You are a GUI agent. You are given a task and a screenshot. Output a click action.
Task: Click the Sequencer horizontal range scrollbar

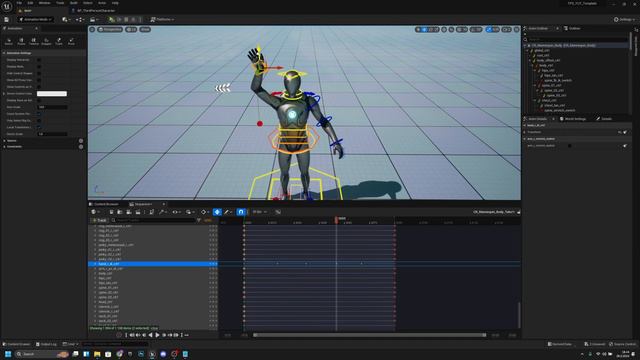coord(369,335)
